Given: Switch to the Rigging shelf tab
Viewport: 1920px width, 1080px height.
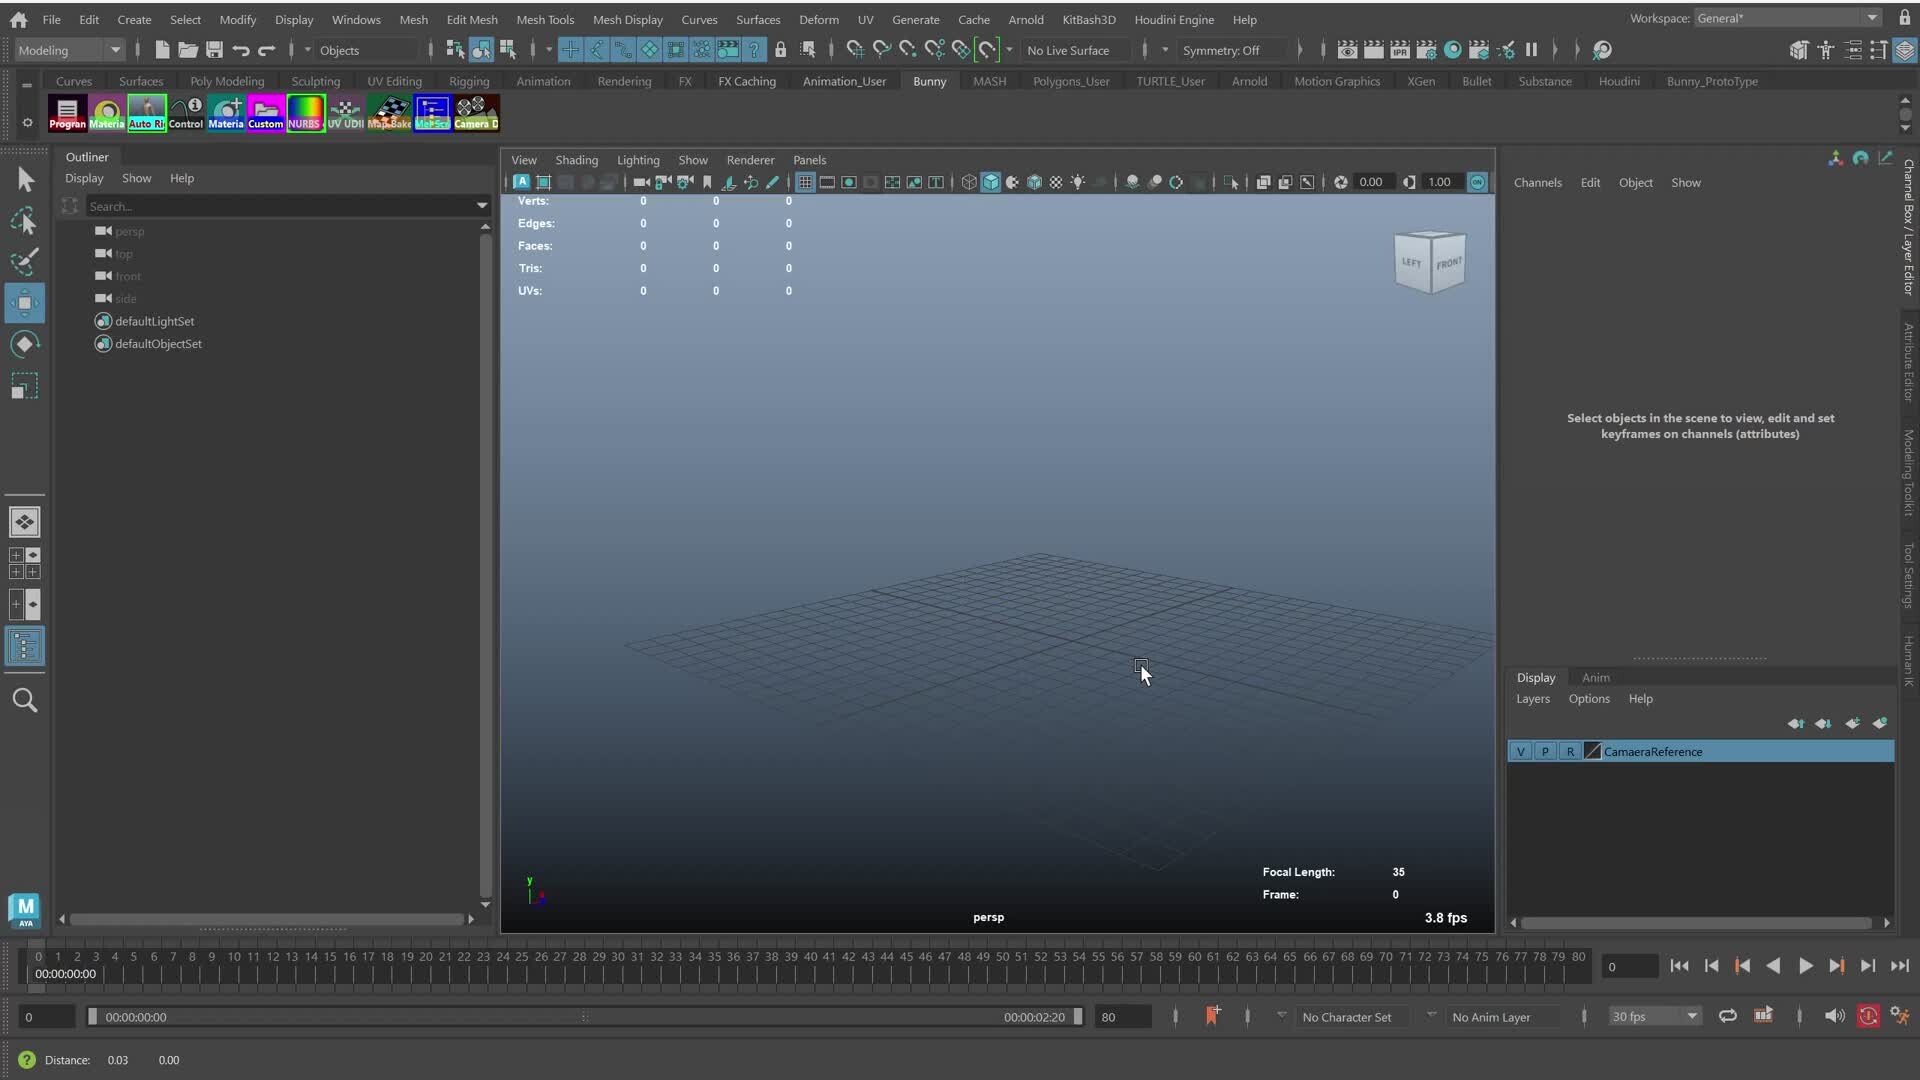Looking at the screenshot, I should [x=468, y=81].
